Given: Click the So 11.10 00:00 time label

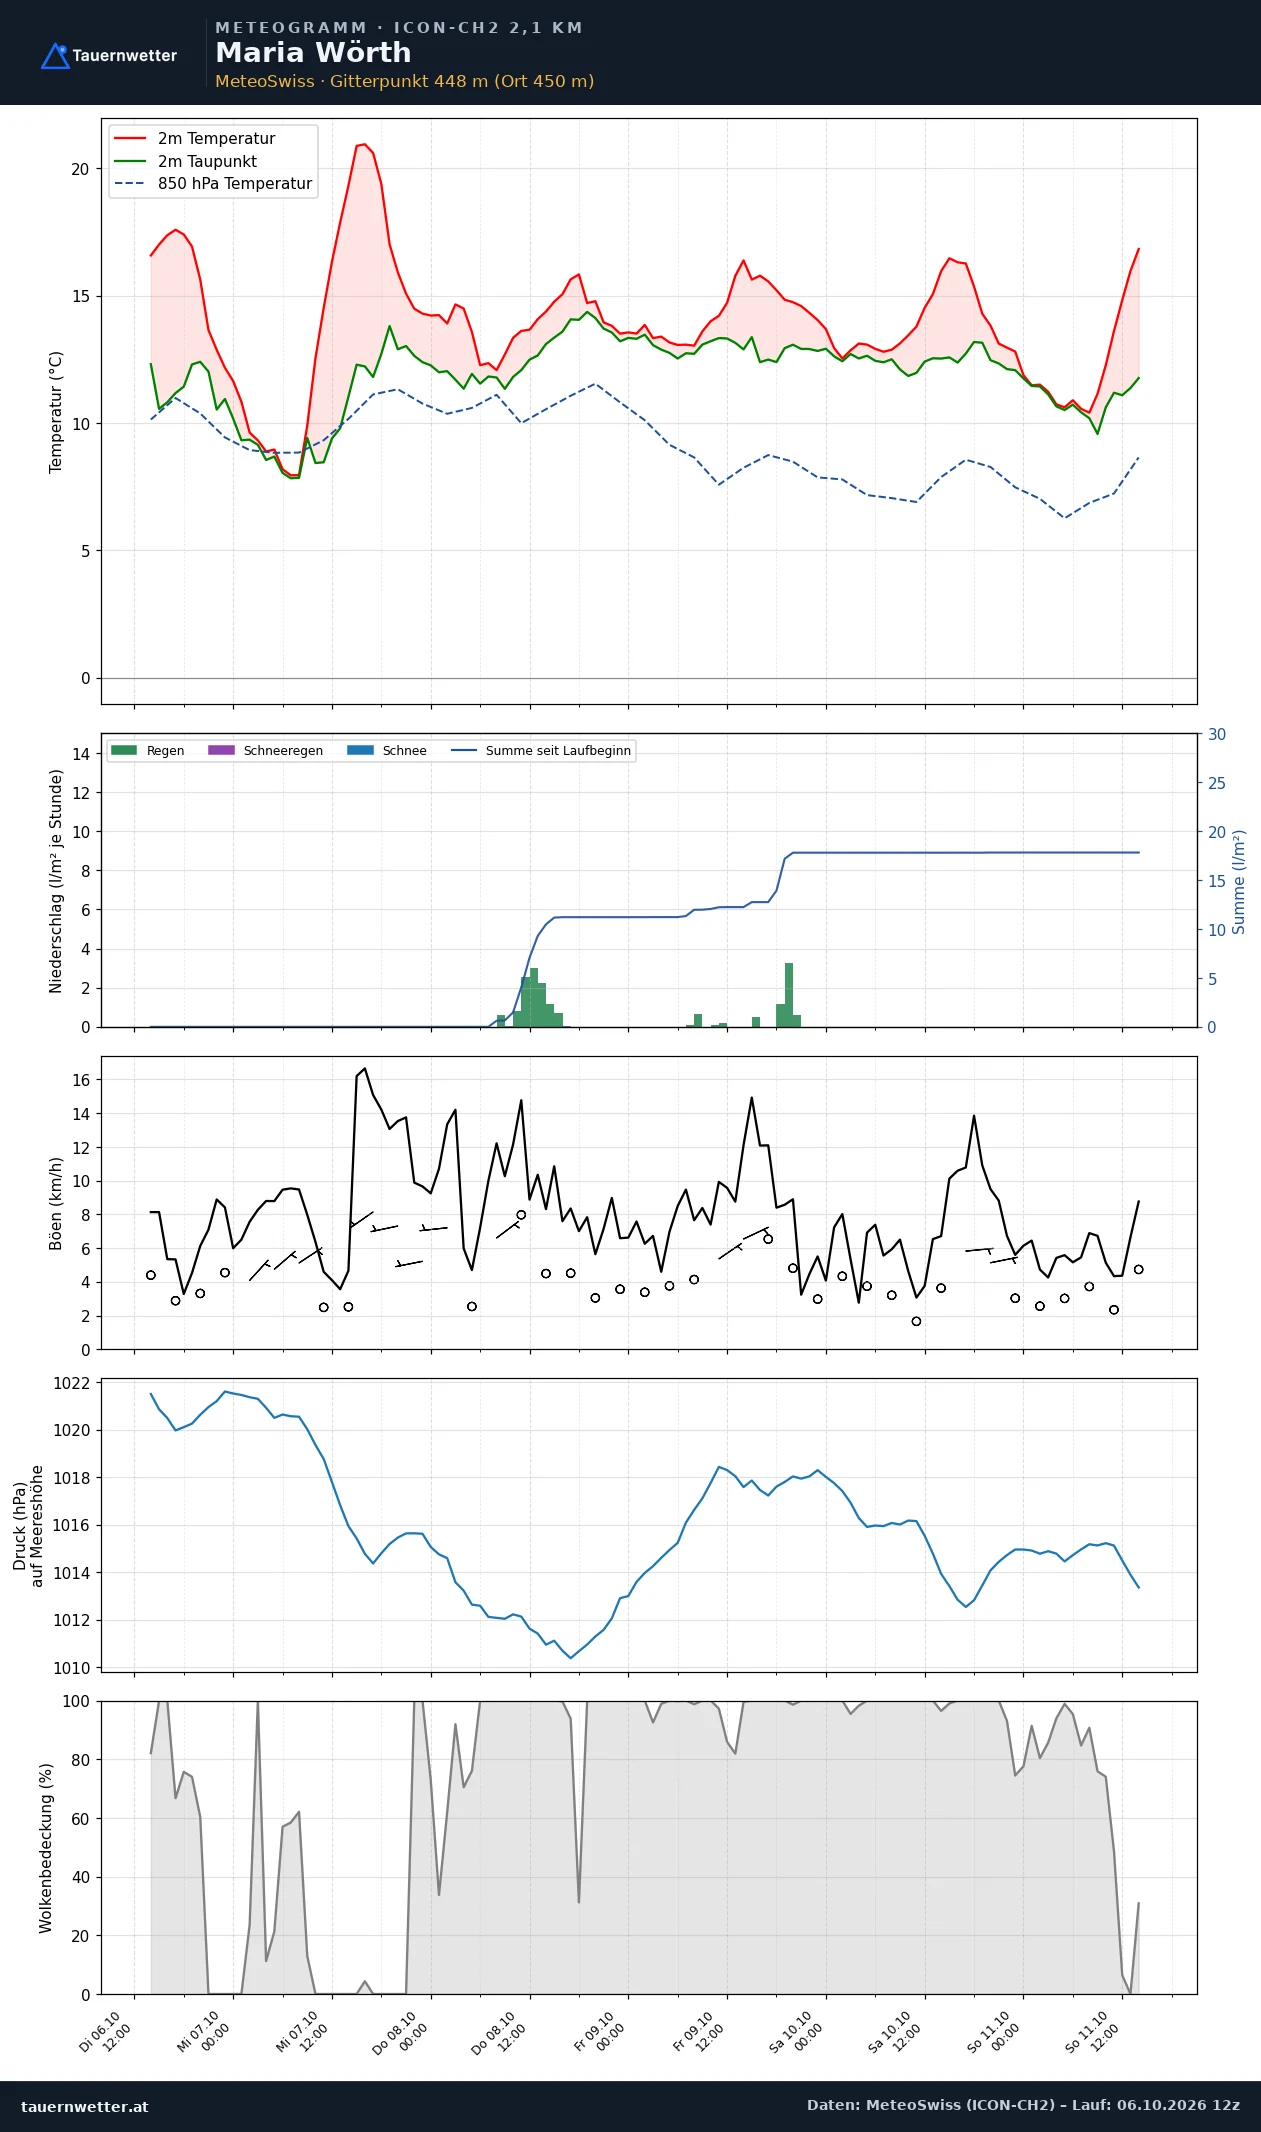Looking at the screenshot, I should coord(994,2032).
